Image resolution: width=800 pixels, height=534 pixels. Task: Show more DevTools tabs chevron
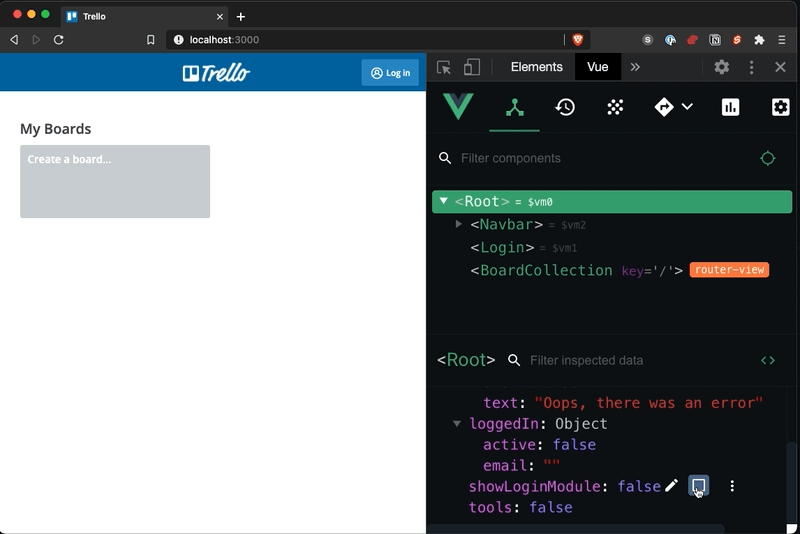[x=635, y=67]
